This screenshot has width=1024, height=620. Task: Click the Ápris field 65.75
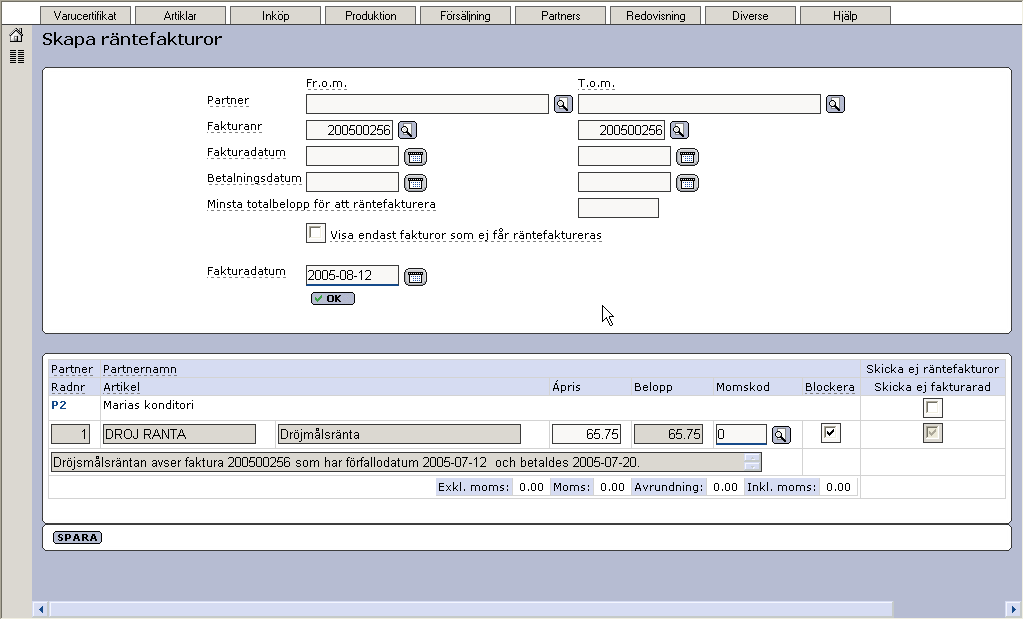(x=586, y=434)
